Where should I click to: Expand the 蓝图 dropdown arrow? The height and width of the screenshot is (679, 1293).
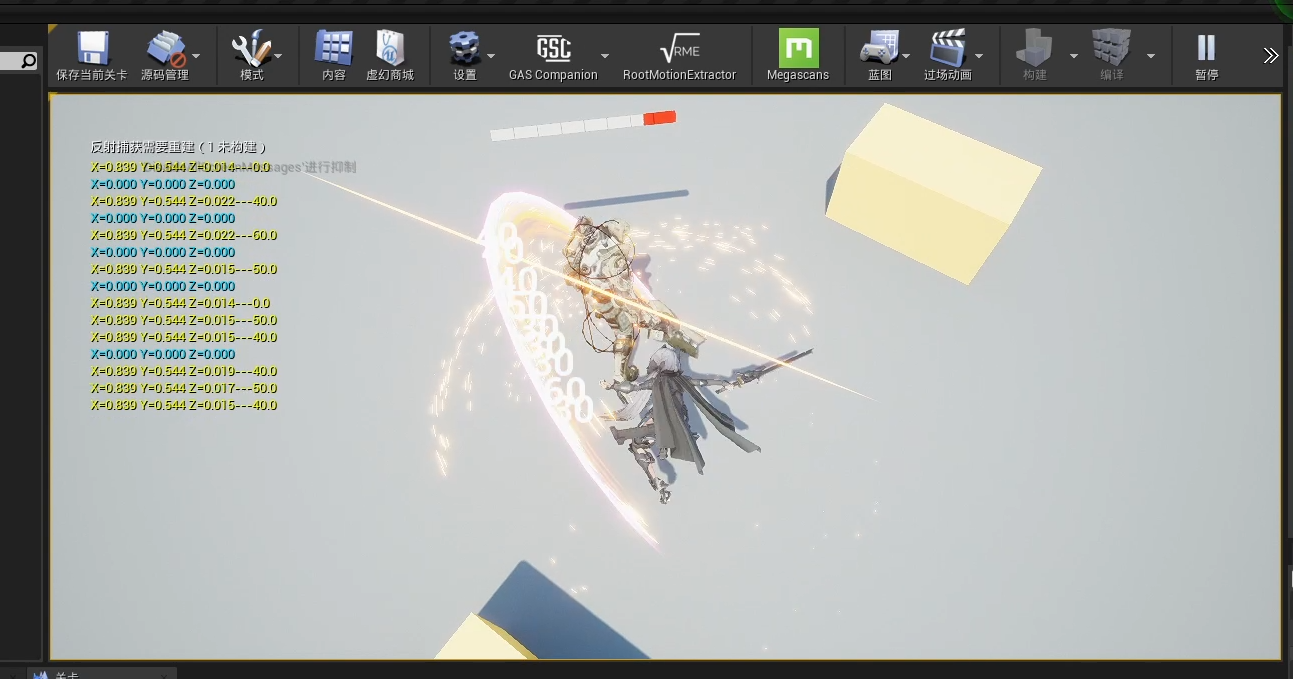(906, 56)
